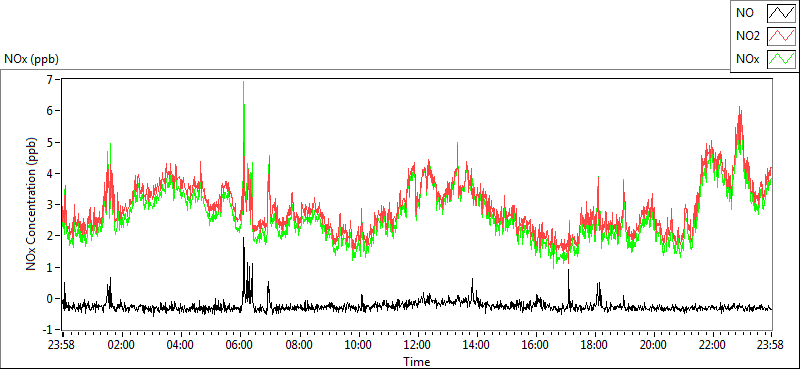Click the 23:58 start time axis label
The height and width of the screenshot is (369, 800).
63,345
